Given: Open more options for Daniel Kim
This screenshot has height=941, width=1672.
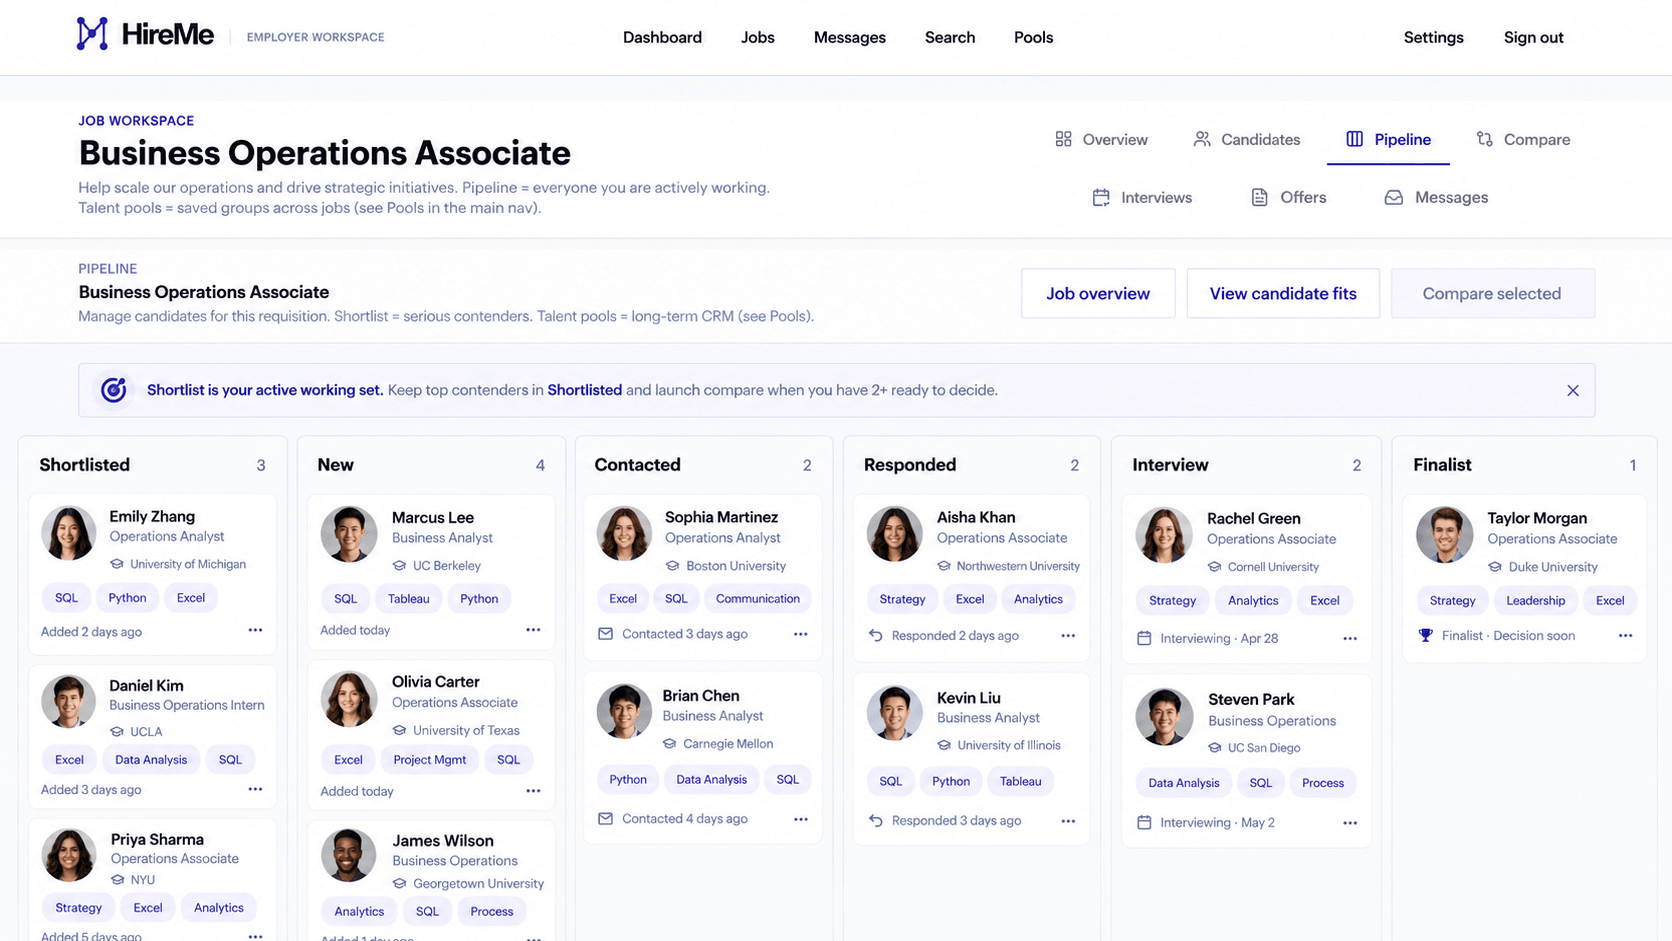Looking at the screenshot, I should point(255,789).
